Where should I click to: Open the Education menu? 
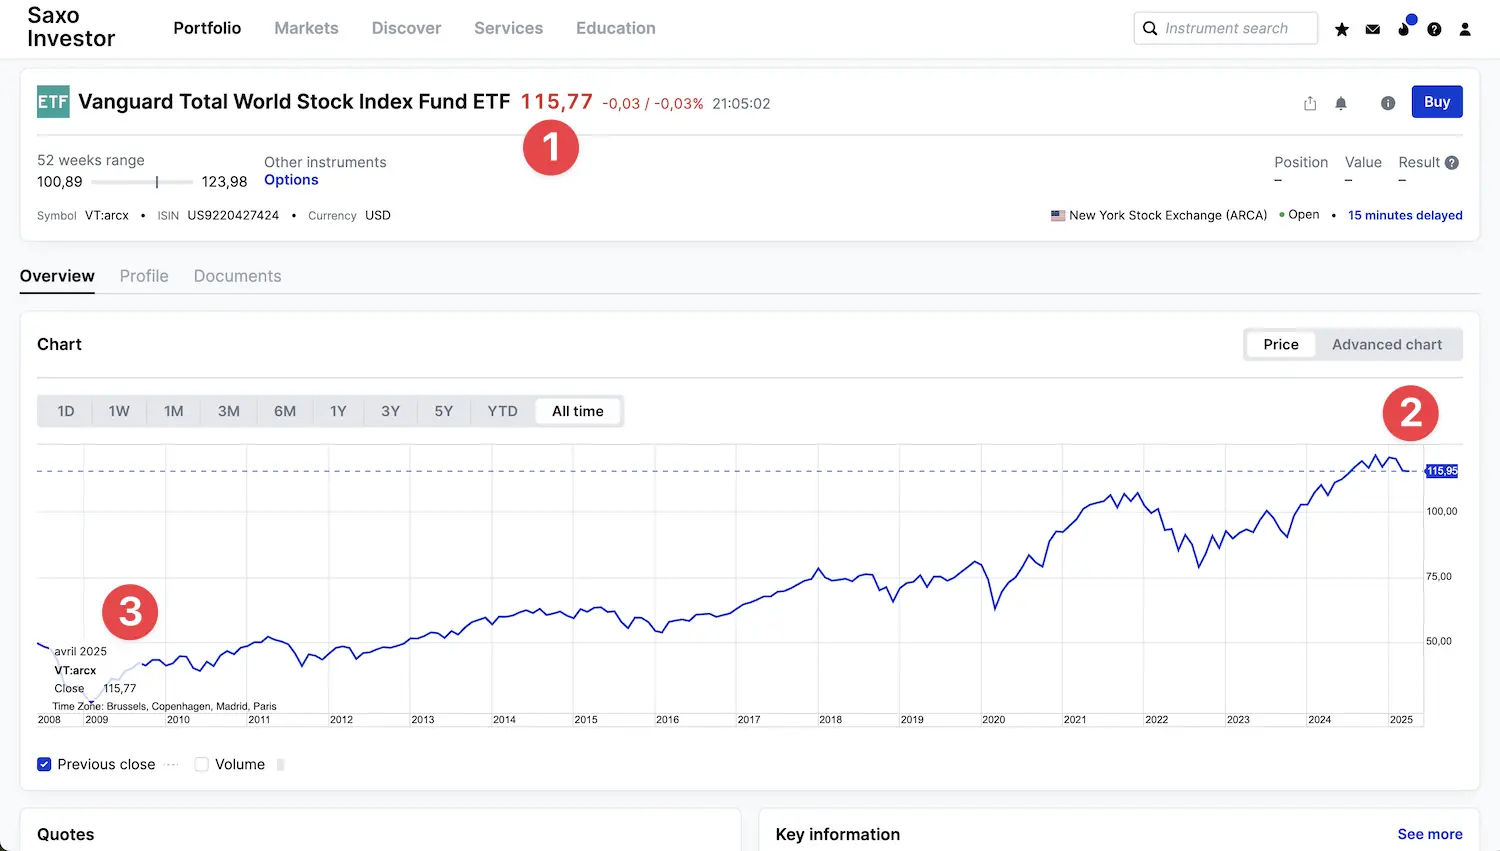[616, 28]
